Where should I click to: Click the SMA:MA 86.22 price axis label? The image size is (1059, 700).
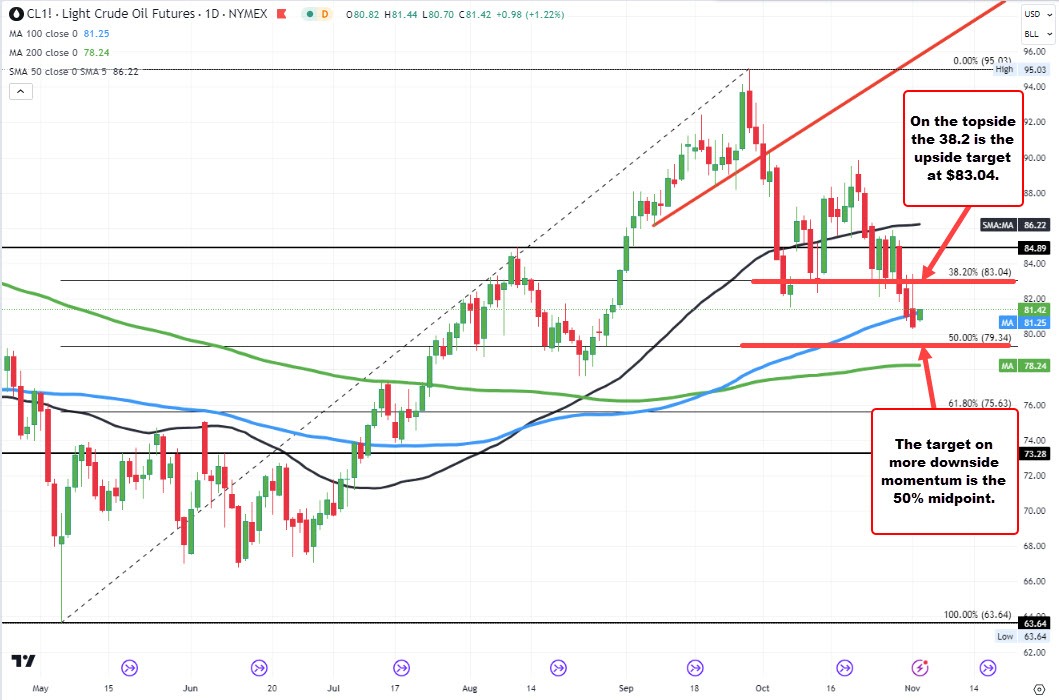pos(1015,225)
